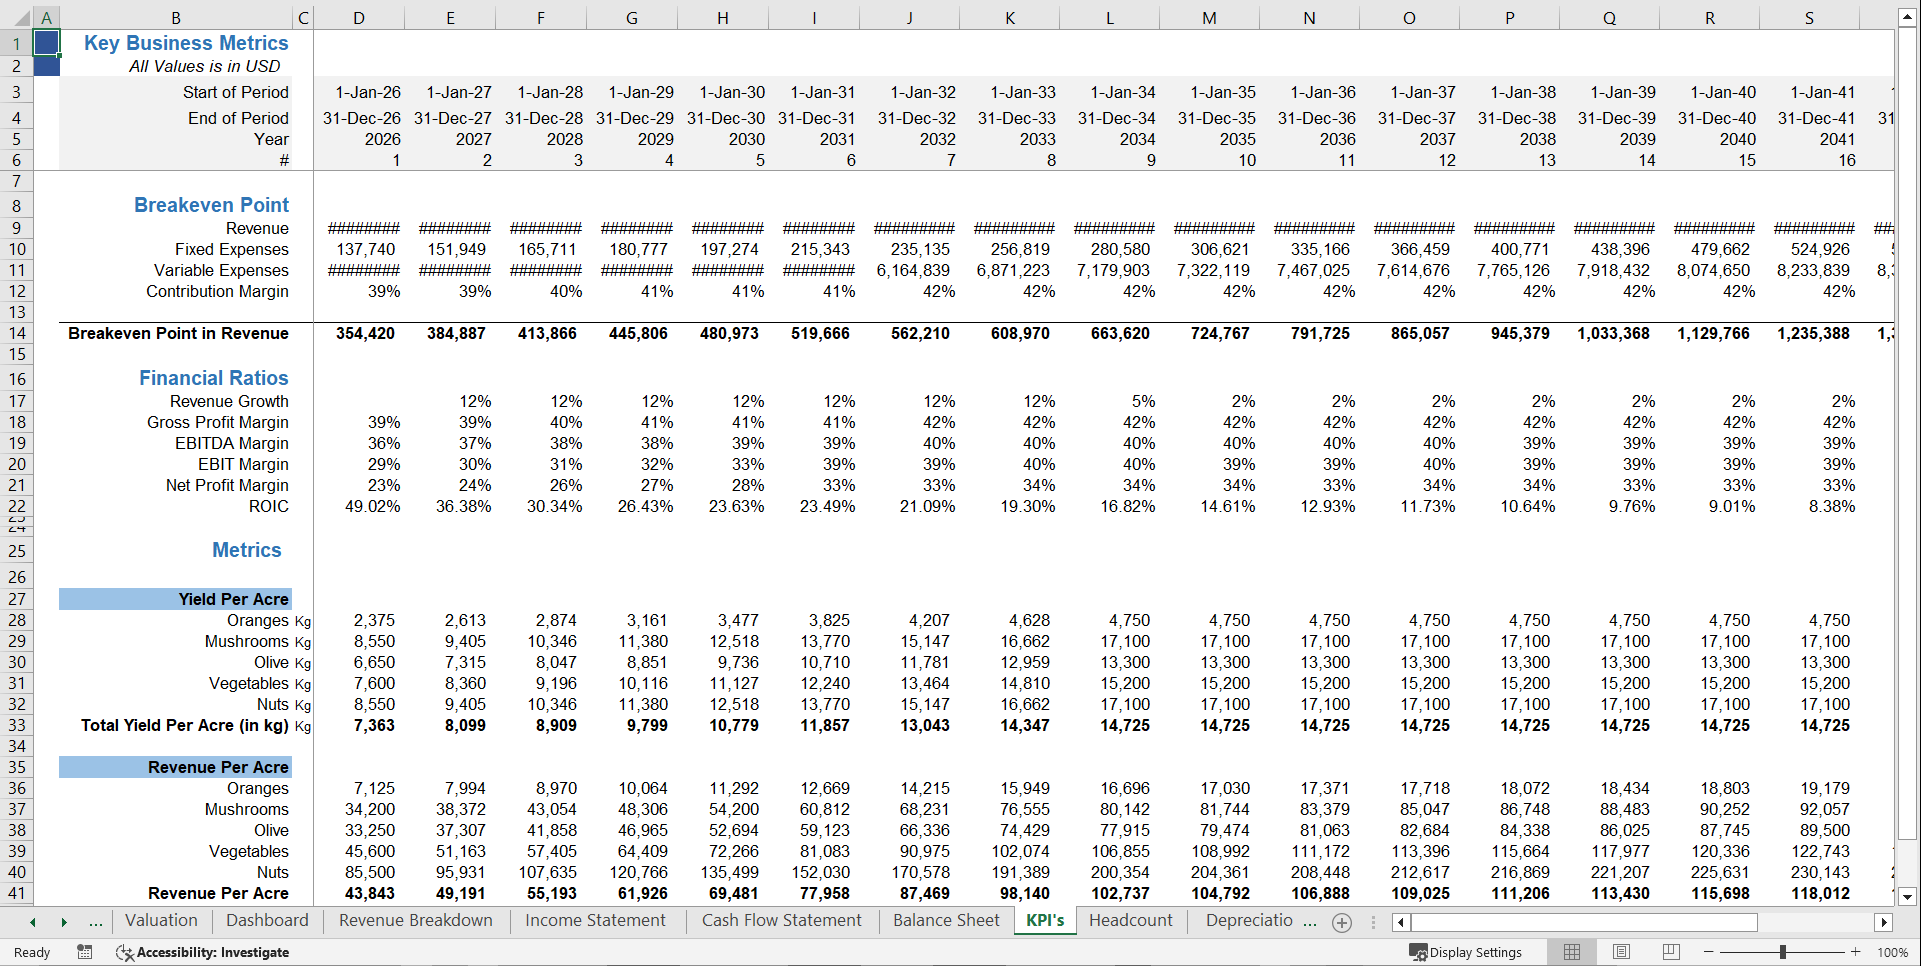The width and height of the screenshot is (1921, 966).
Task: Open the Income Statement sheet
Action: 594,921
